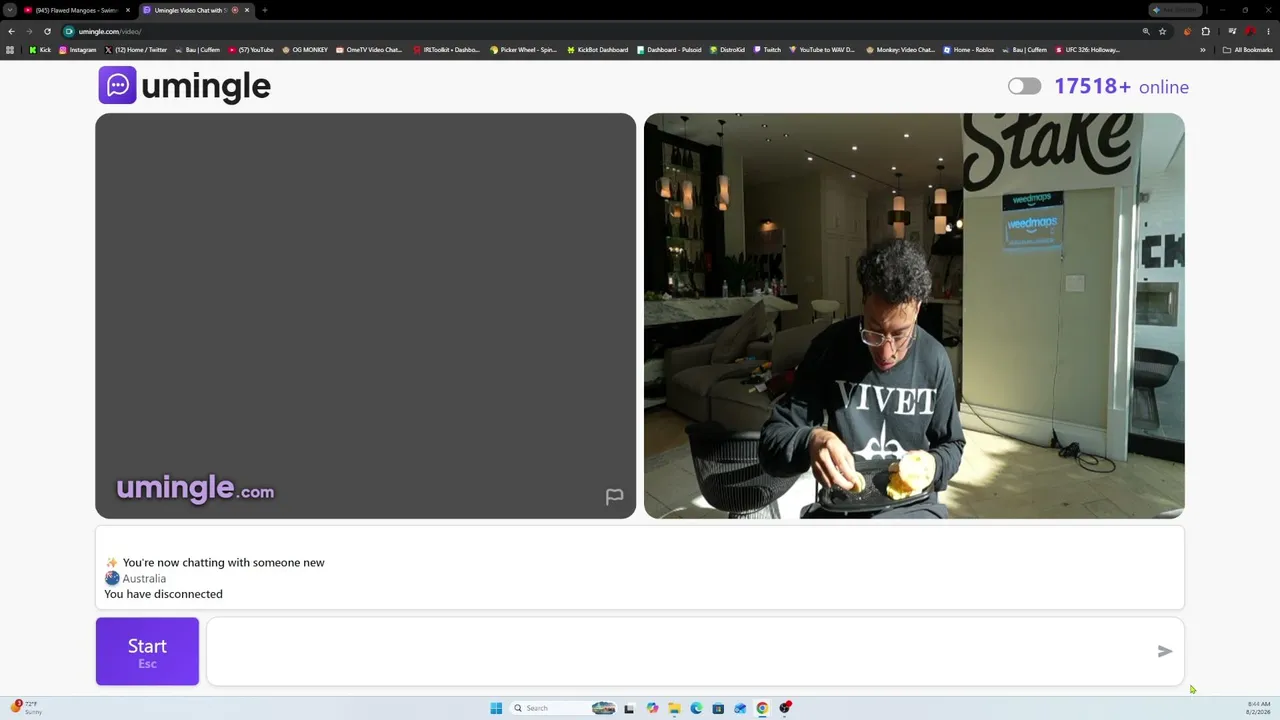1280x720 pixels.
Task: Reload the Umingle page
Action: 47,31
